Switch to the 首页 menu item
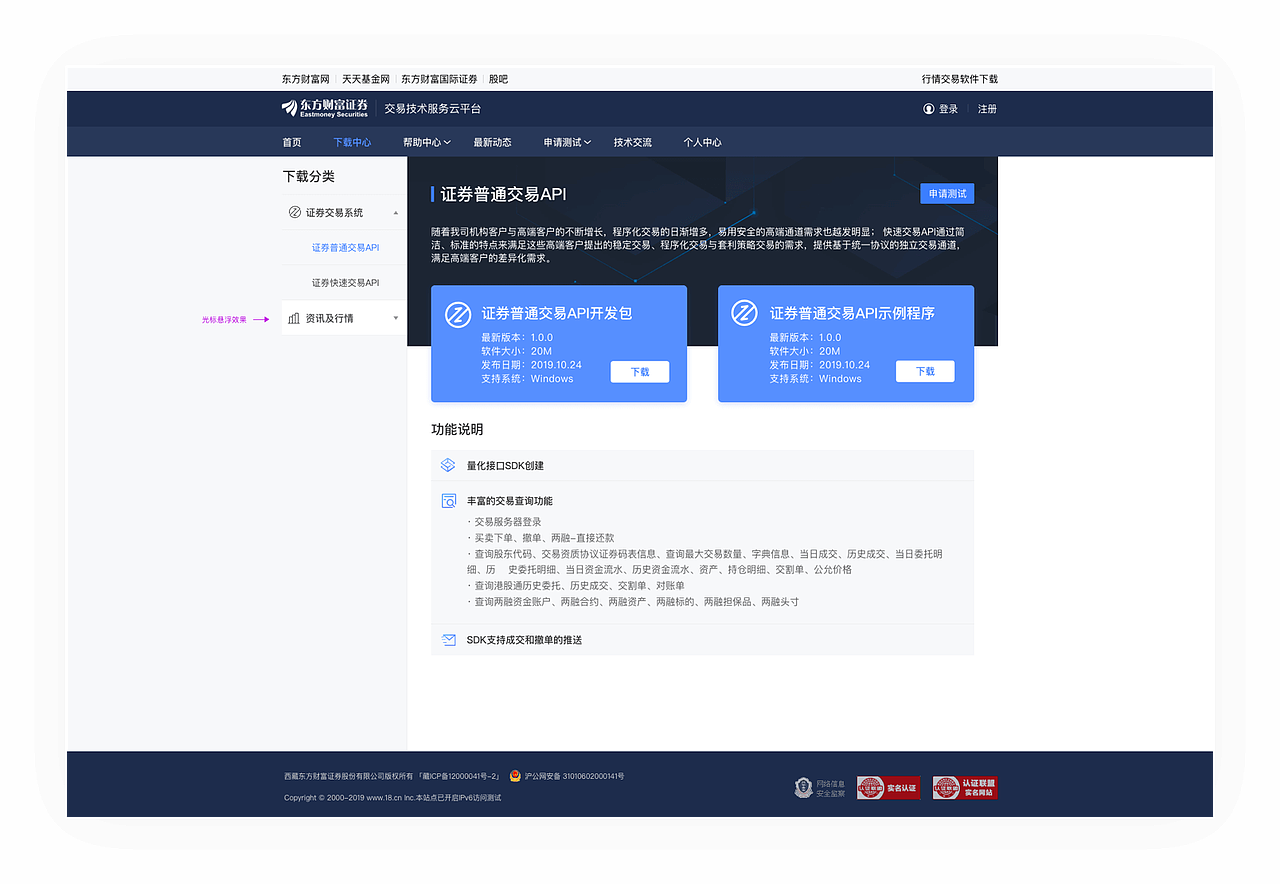 (291, 142)
